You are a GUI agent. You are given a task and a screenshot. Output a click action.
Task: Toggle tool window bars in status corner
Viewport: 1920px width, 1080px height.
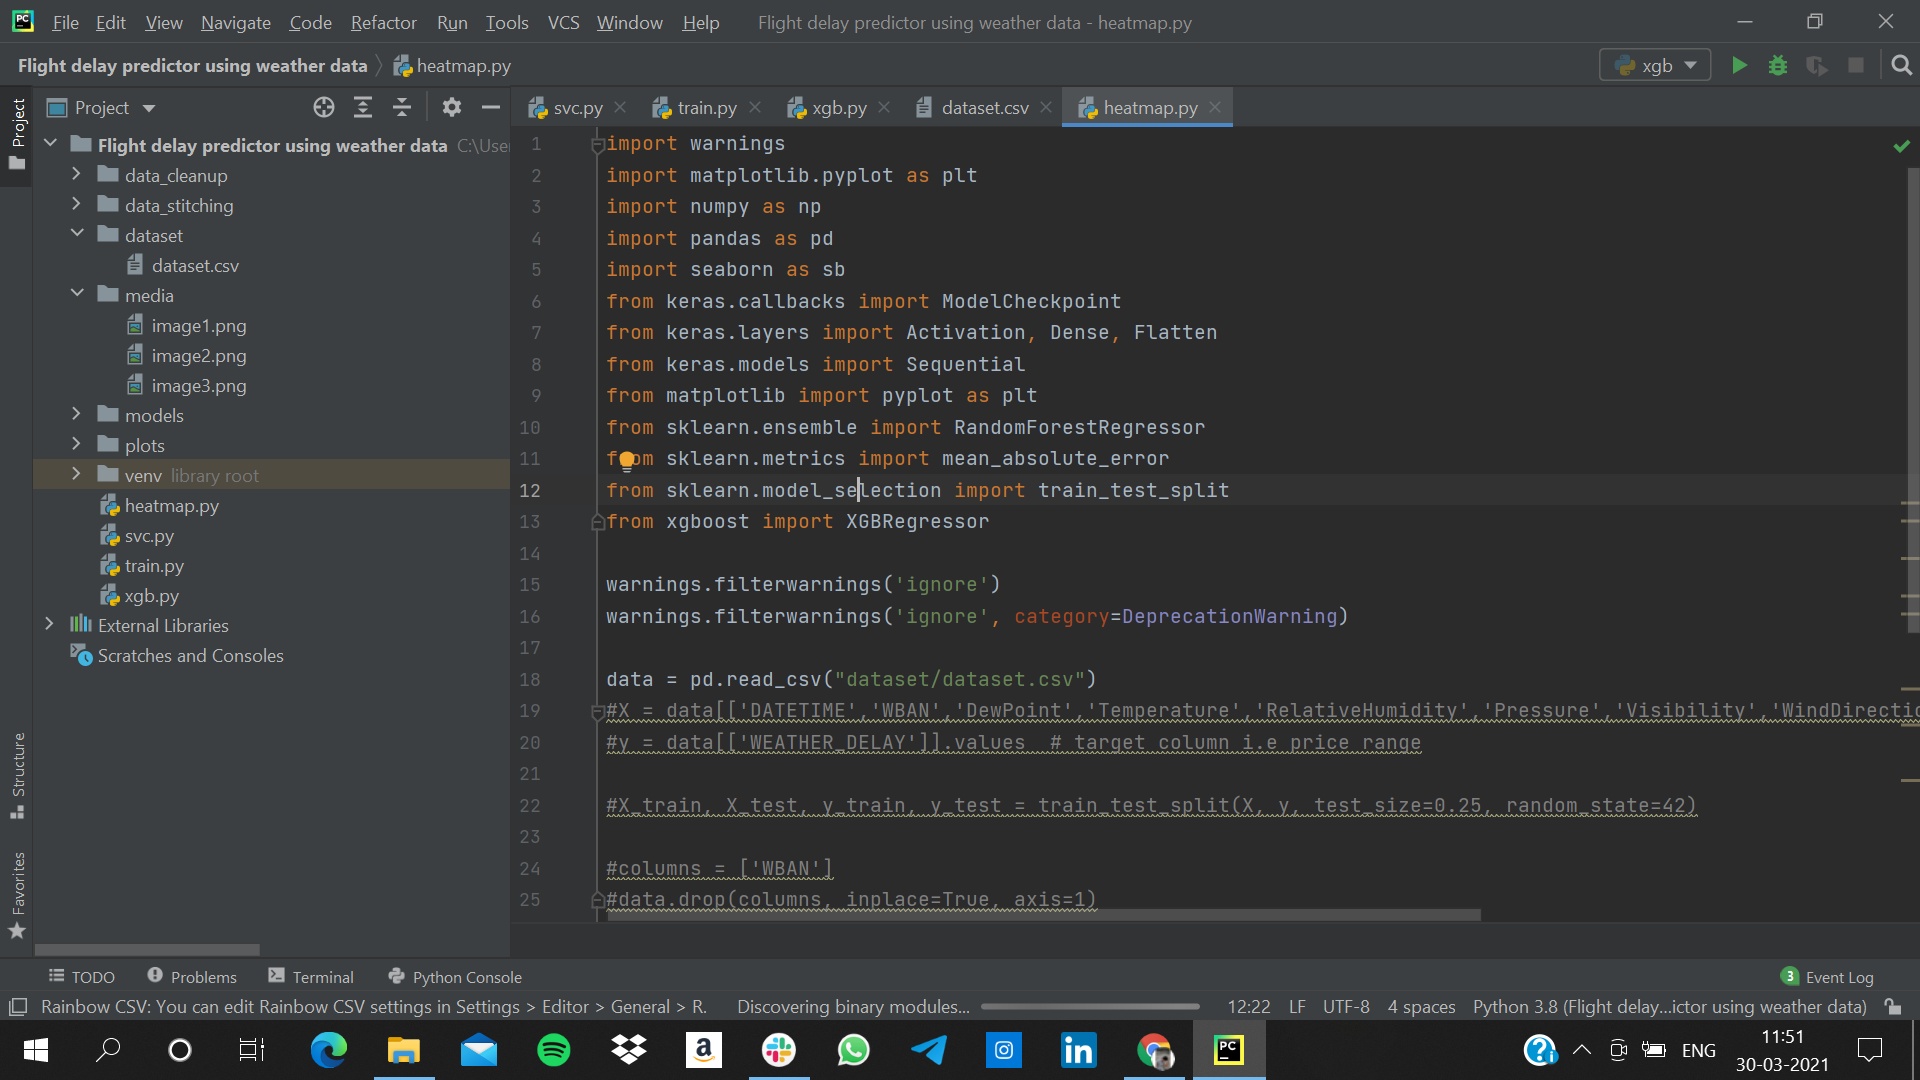tap(17, 1007)
